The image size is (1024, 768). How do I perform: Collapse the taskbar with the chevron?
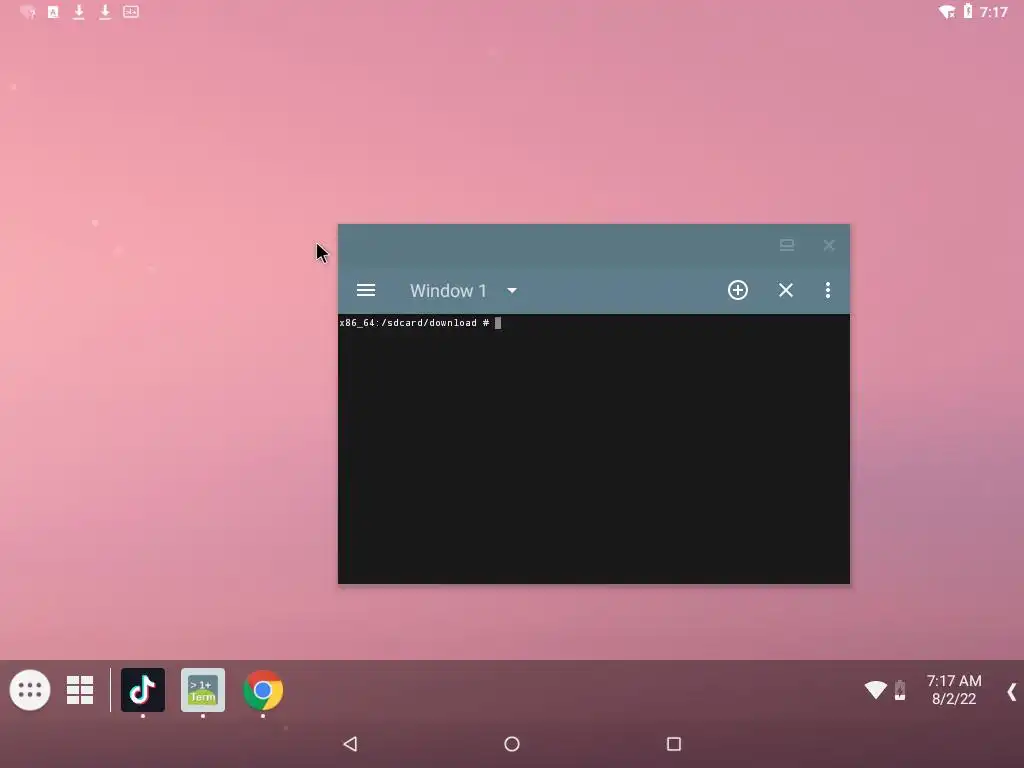1012,692
